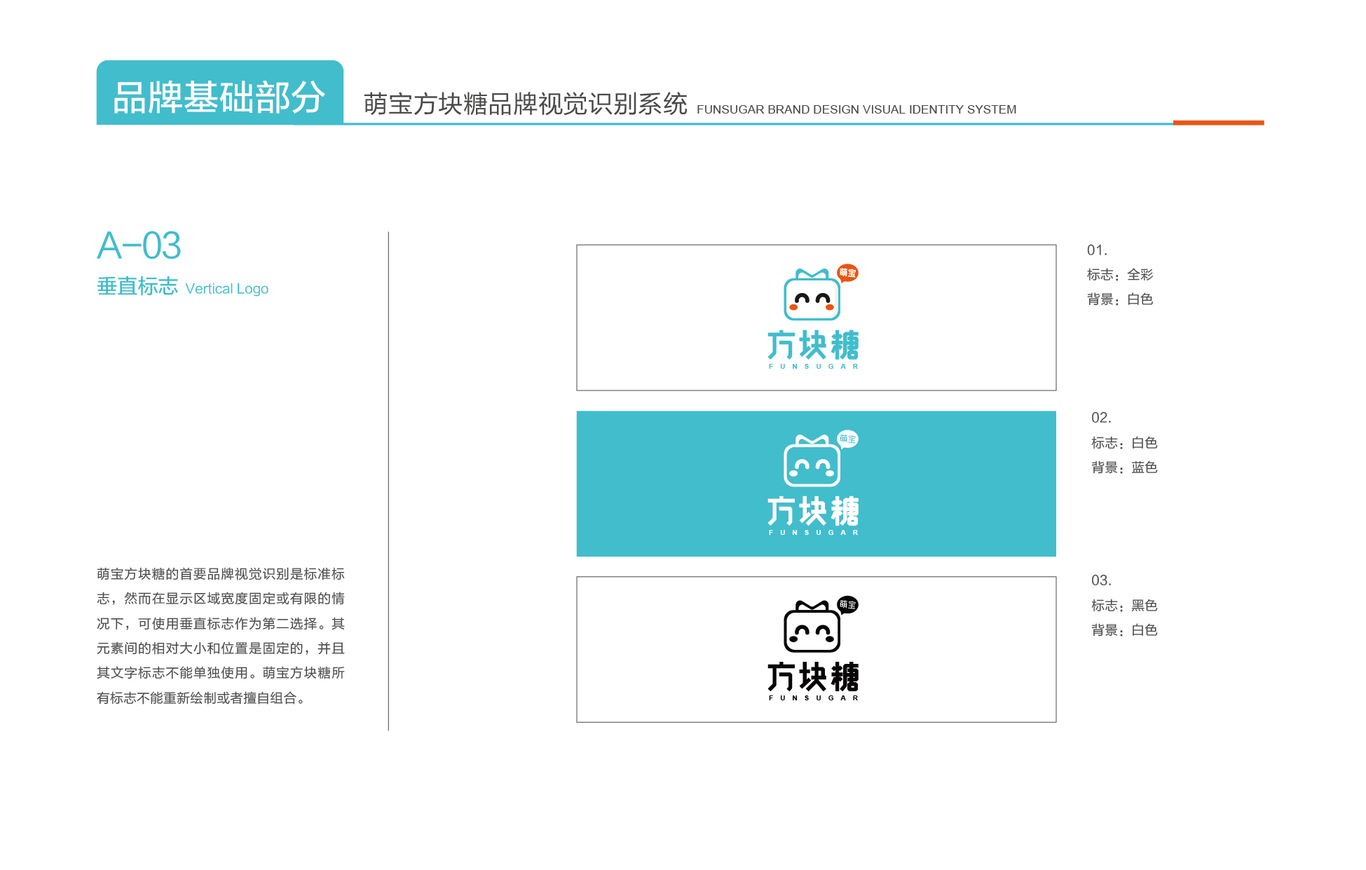
Task: Click the 标志：白色 caption
Action: click(1124, 443)
